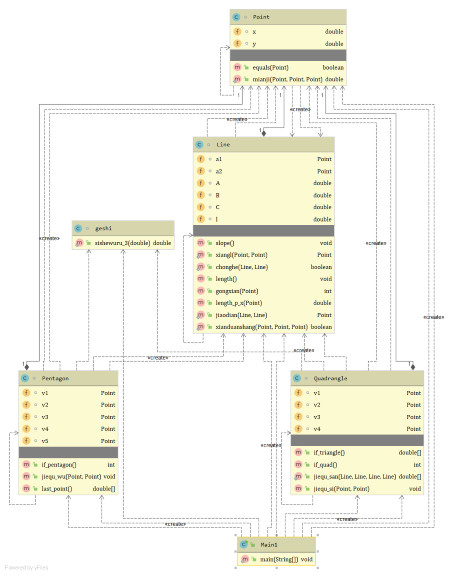
Task: Click the field icon beside v5 in Pentagon
Action: click(x=26, y=440)
